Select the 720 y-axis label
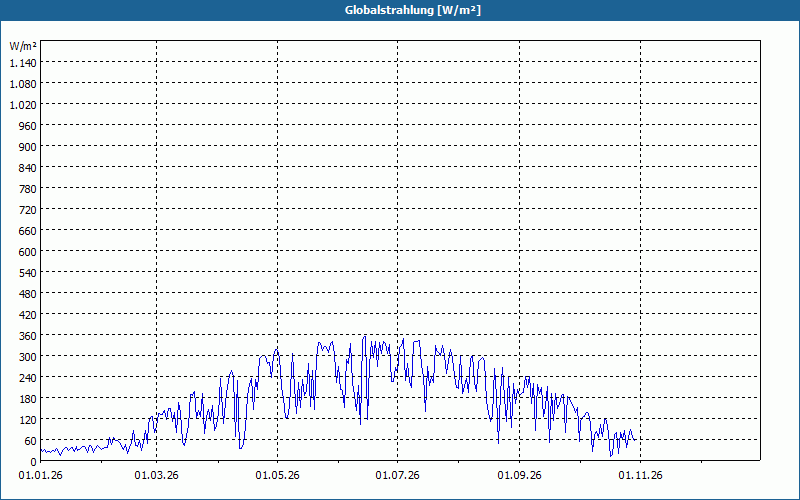The height and width of the screenshot is (500, 800). (x=28, y=210)
